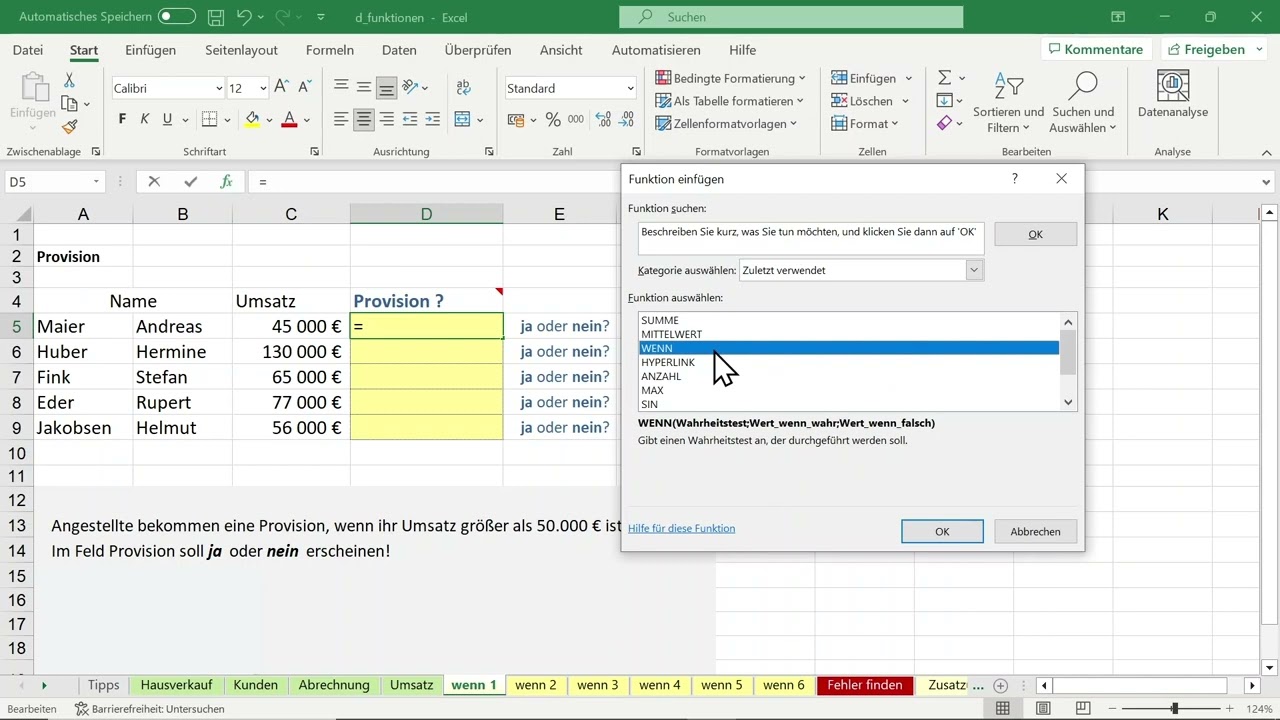Click the Cut scissors icon
Image resolution: width=1280 pixels, height=720 pixels.
click(69, 80)
